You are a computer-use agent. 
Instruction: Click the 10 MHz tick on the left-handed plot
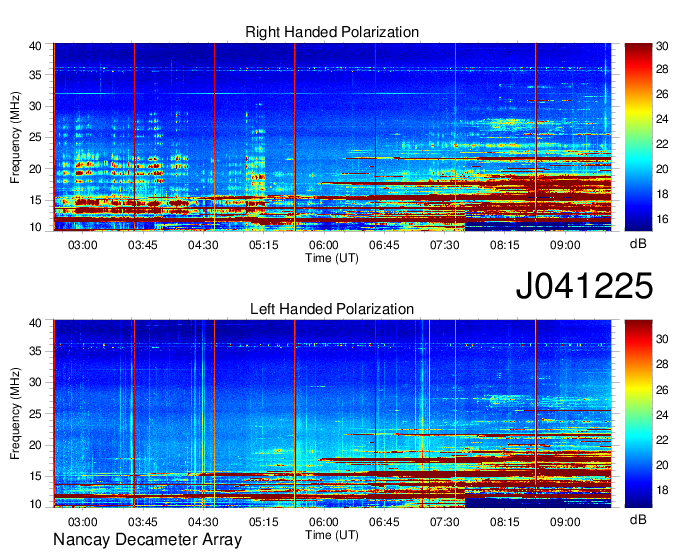pos(35,504)
